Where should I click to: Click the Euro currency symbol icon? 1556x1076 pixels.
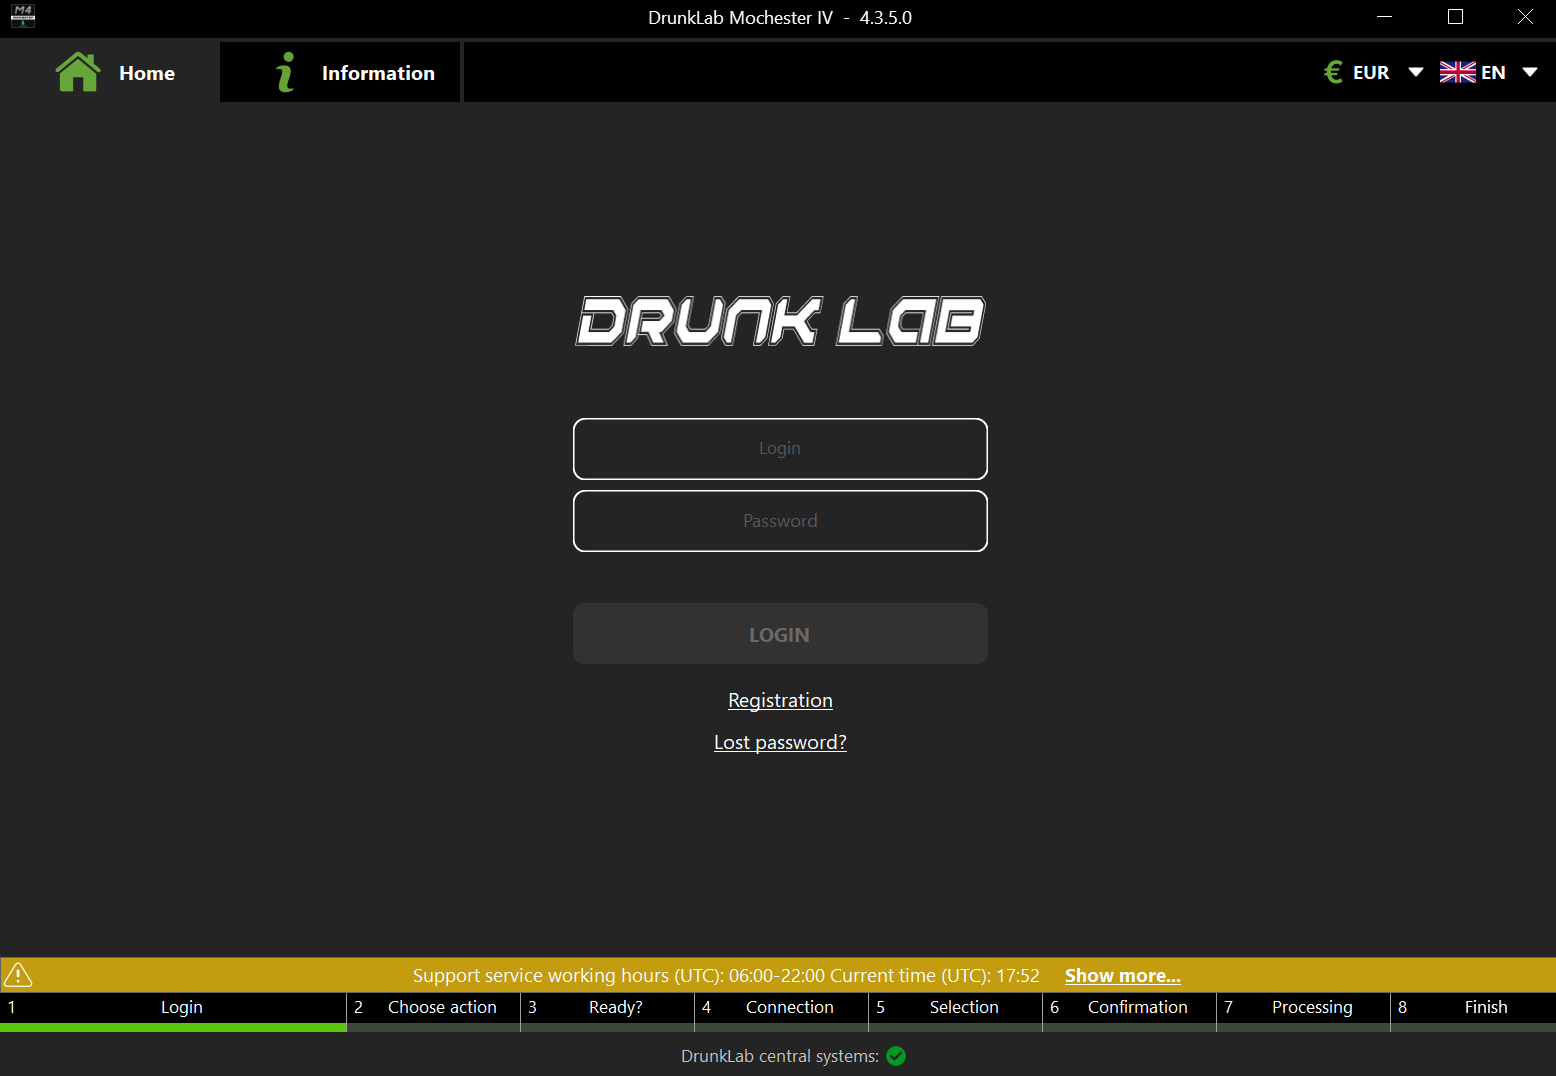[1333, 72]
